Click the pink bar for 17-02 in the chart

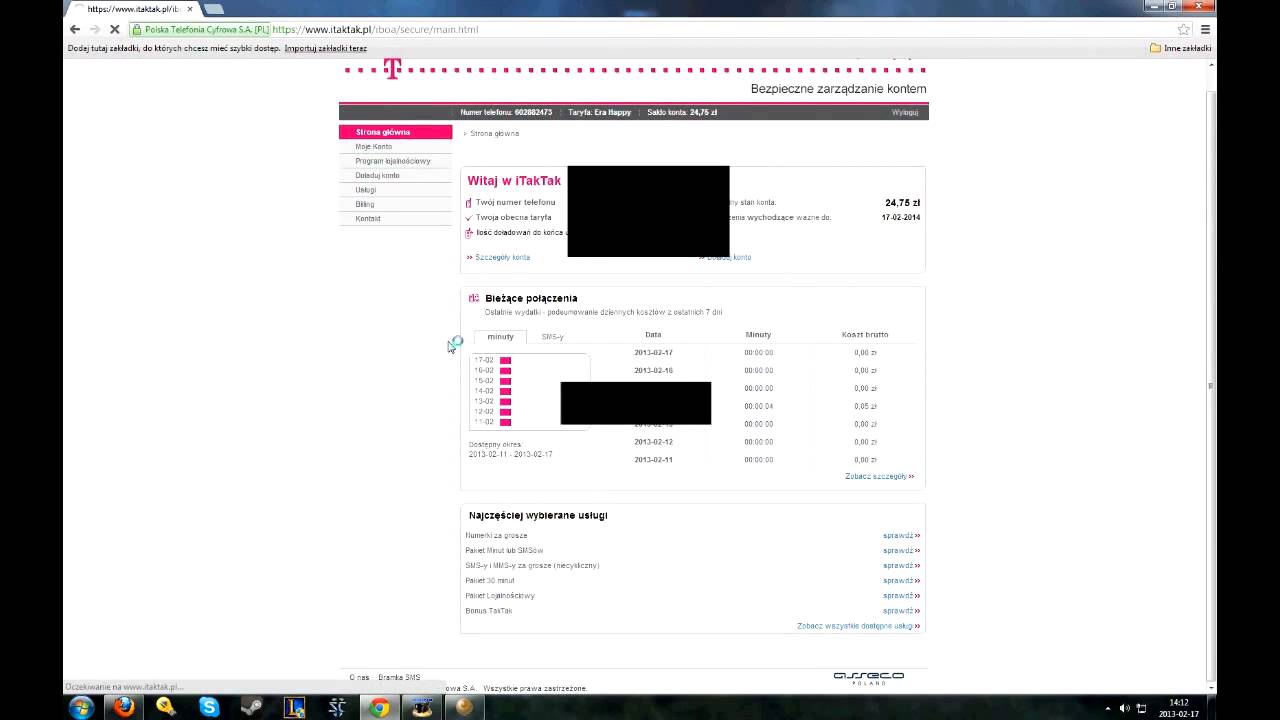pyautogui.click(x=506, y=360)
